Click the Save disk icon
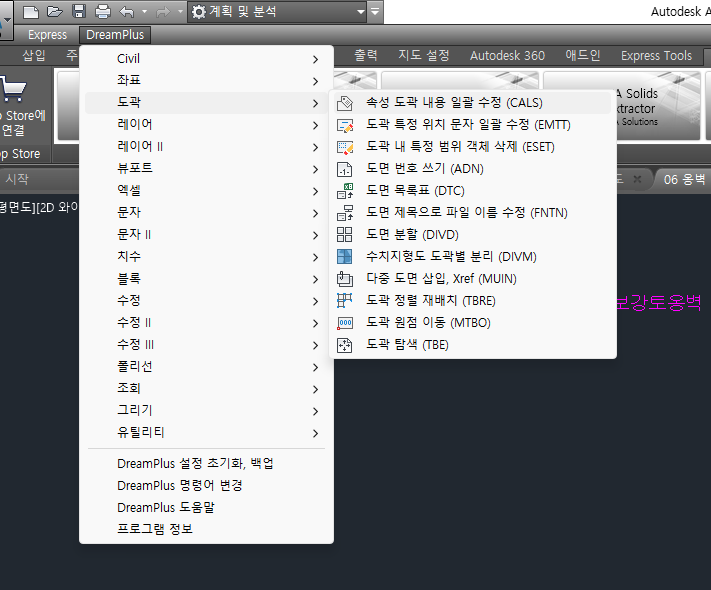This screenshot has height=590, width=711. pyautogui.click(x=79, y=11)
